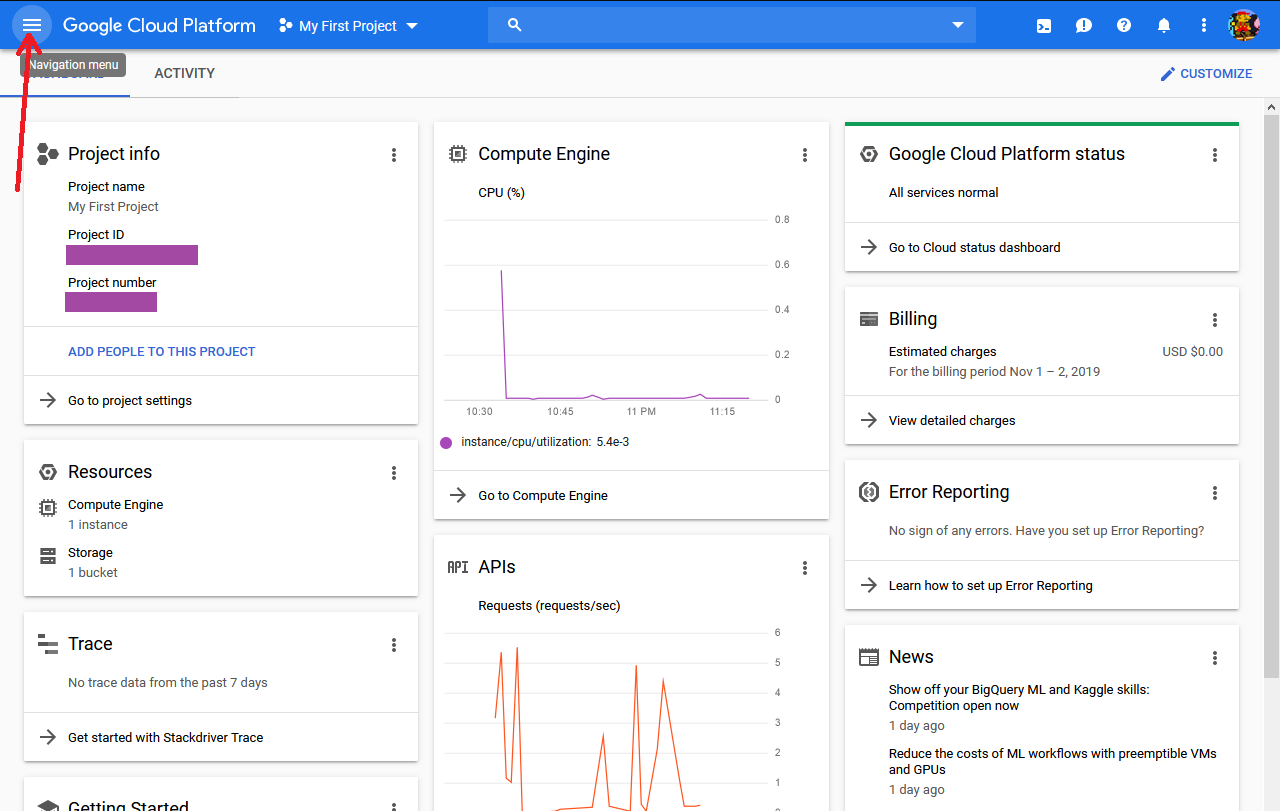
Task: Open Google Cloud Platform status card menu
Action: pyautogui.click(x=1215, y=155)
